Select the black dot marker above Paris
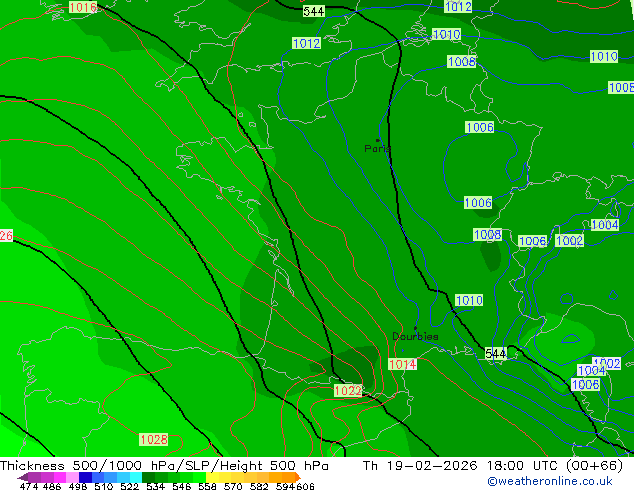This screenshot has height=490, width=634. [378, 140]
